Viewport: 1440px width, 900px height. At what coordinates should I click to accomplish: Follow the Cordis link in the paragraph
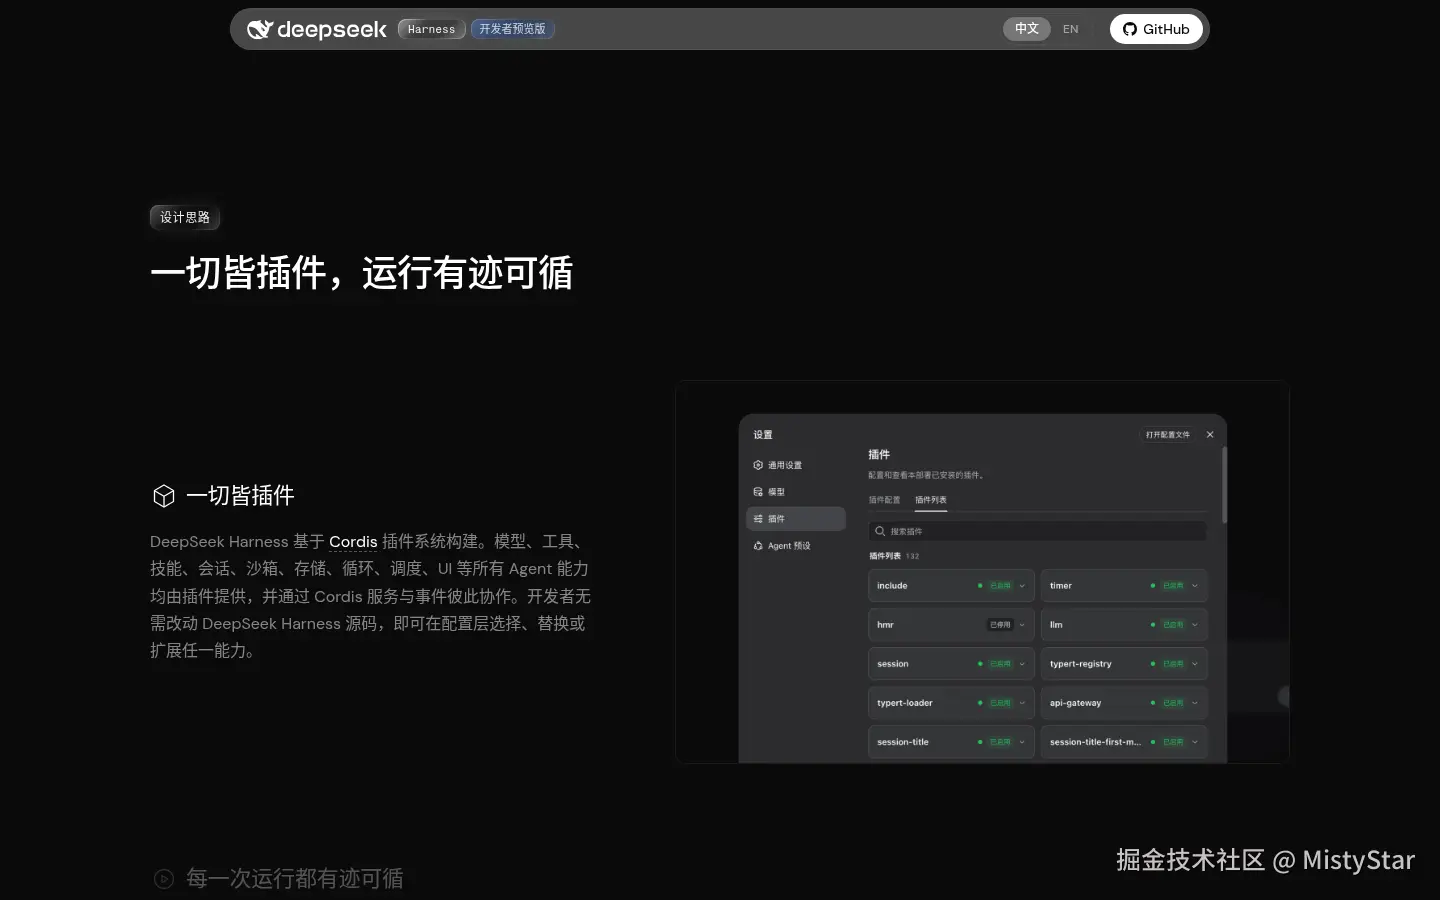coord(353,541)
